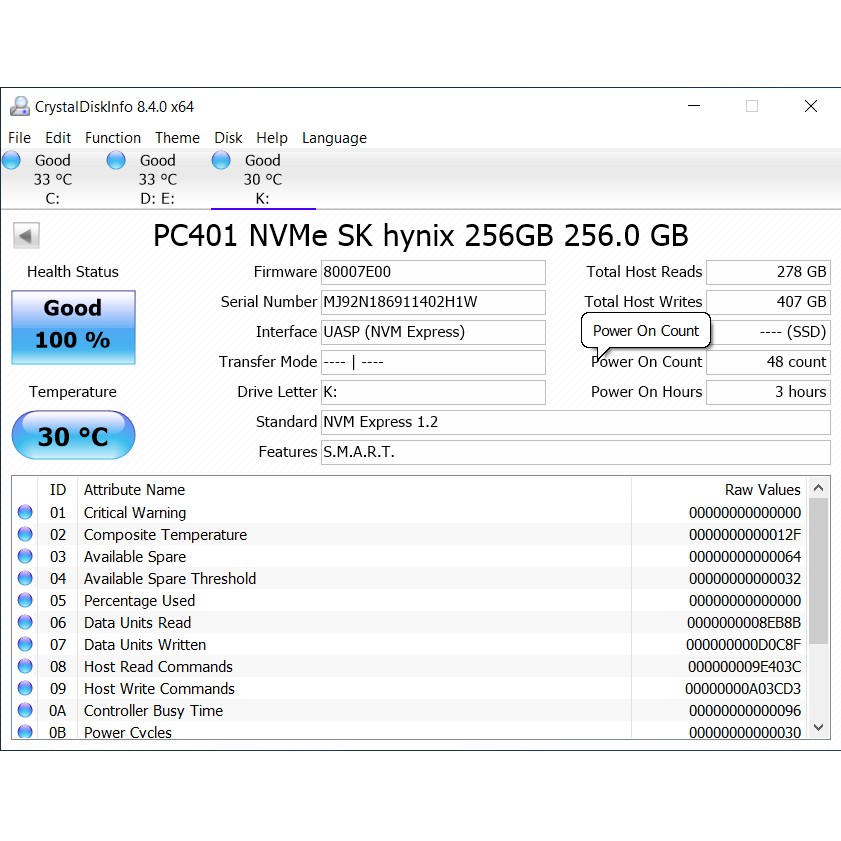The width and height of the screenshot is (841, 841).
Task: Open the Help menu
Action: click(x=272, y=137)
